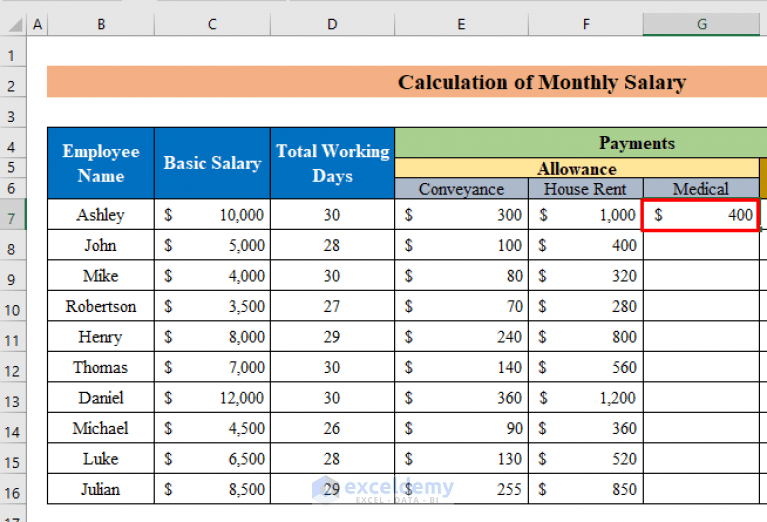The height and width of the screenshot is (522, 767).
Task: Click Ashley's house rent value 1,000
Action: pyautogui.click(x=586, y=214)
